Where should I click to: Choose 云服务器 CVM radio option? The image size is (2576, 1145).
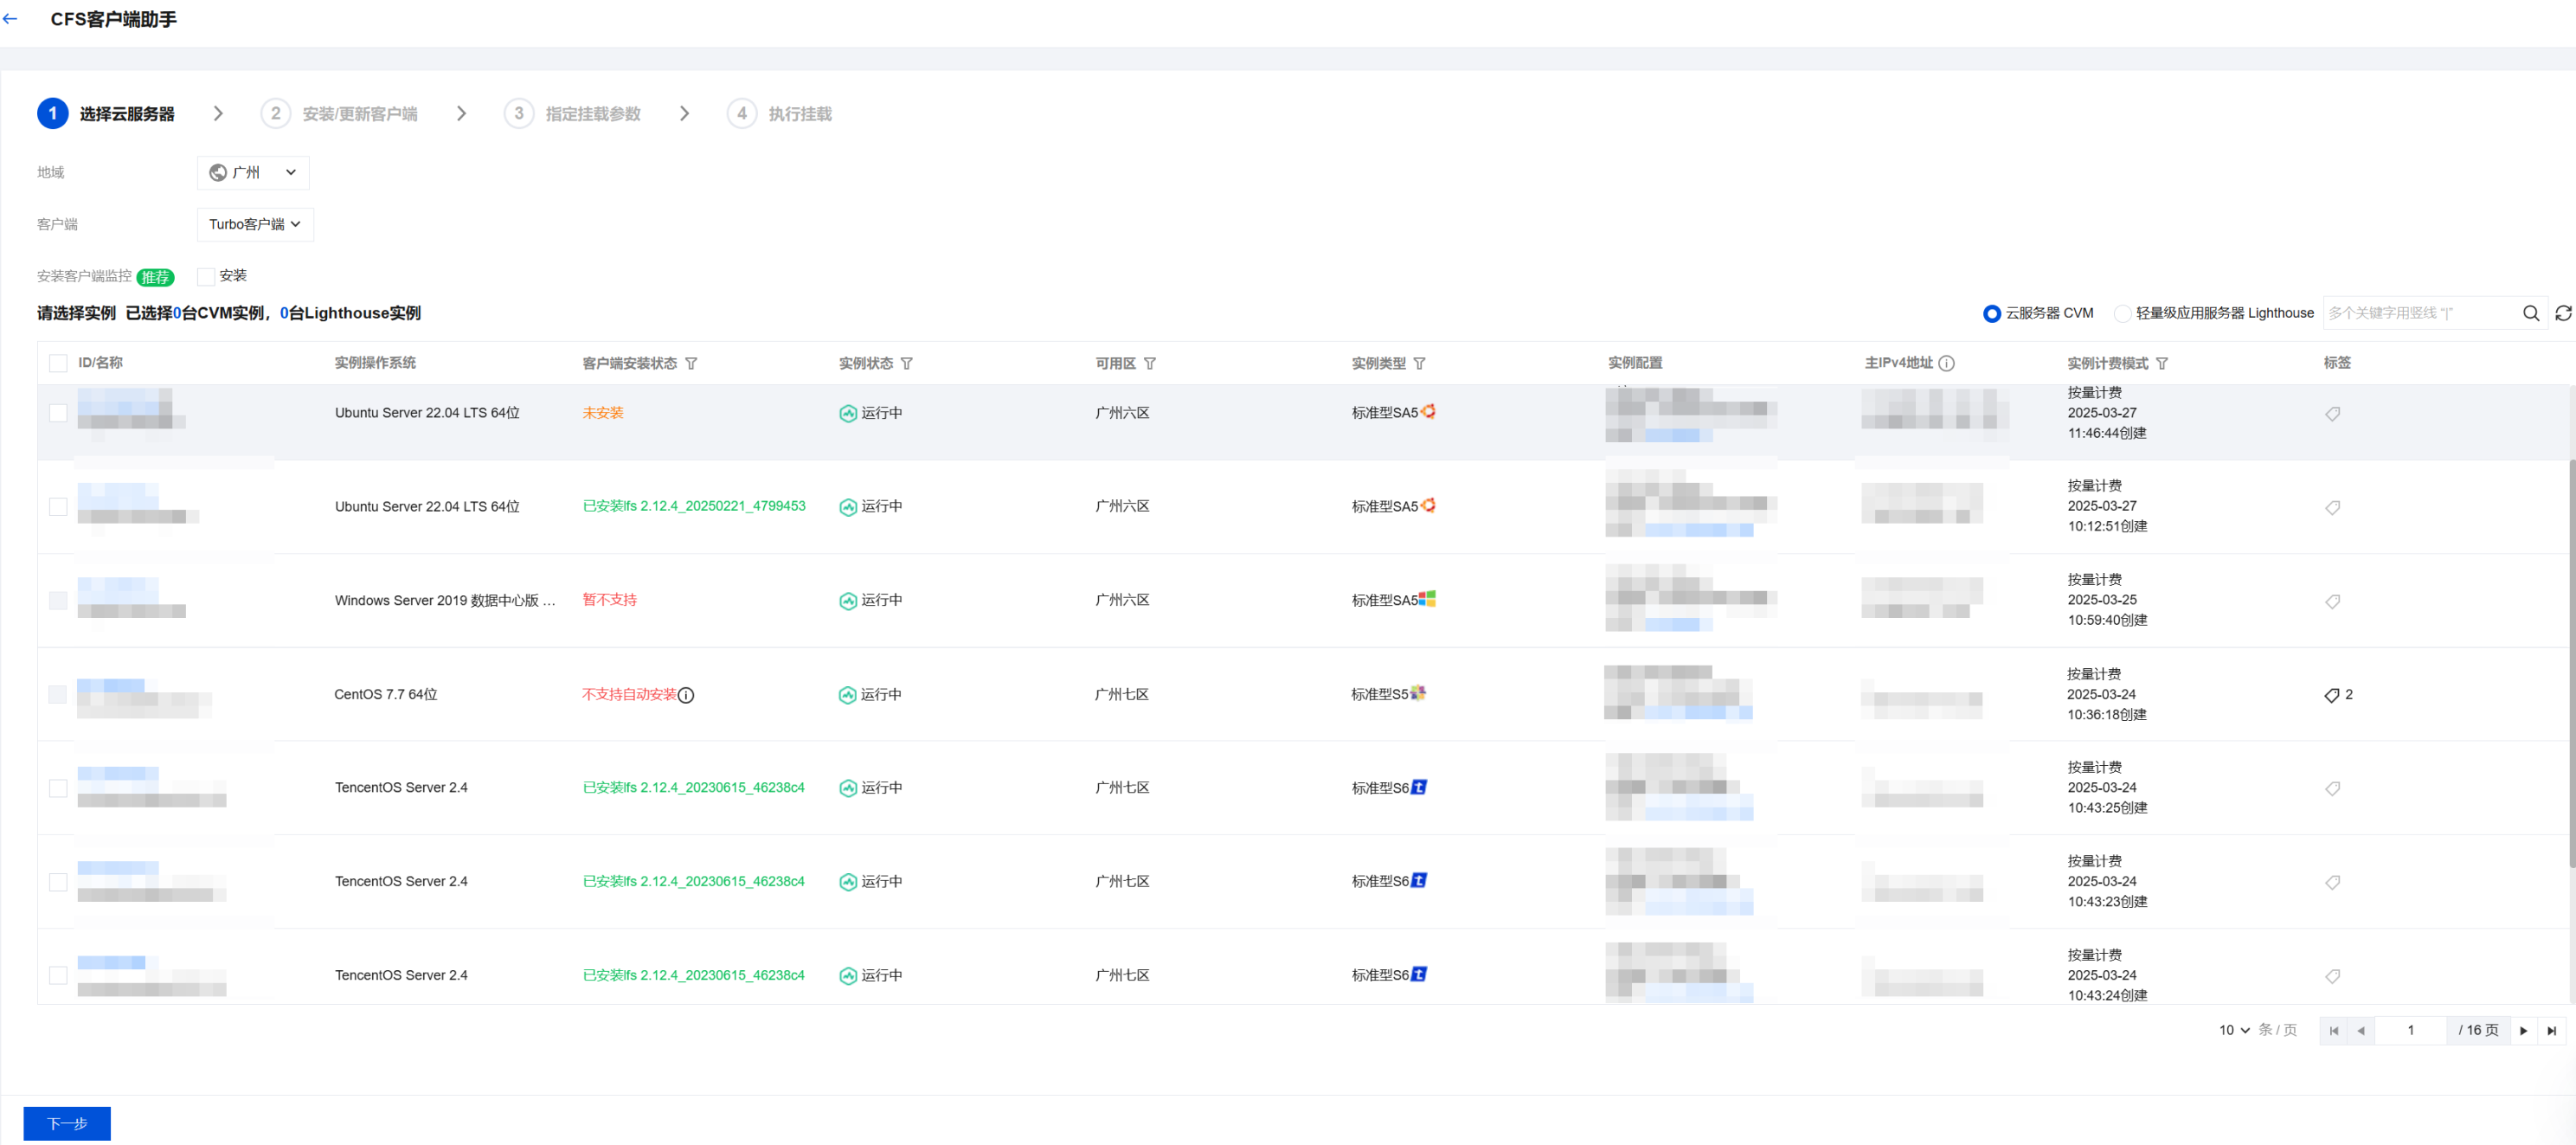click(x=1991, y=314)
